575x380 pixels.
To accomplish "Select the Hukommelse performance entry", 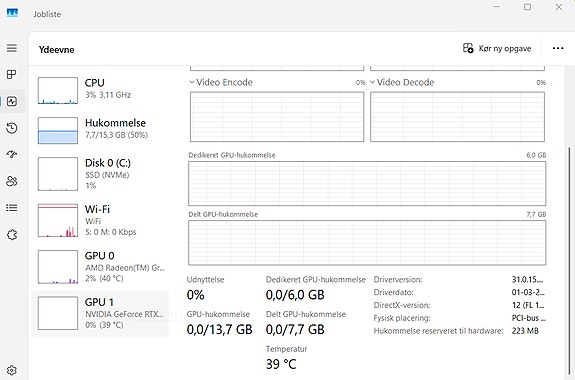I will coord(100,131).
